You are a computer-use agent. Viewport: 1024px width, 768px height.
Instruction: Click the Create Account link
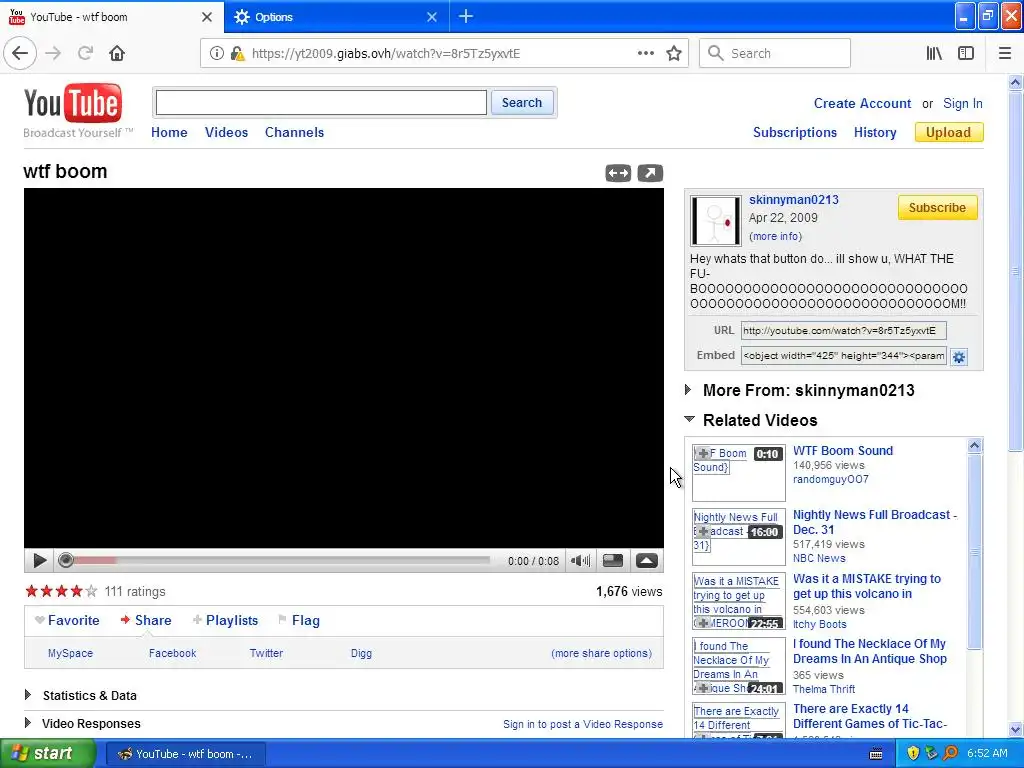(862, 103)
